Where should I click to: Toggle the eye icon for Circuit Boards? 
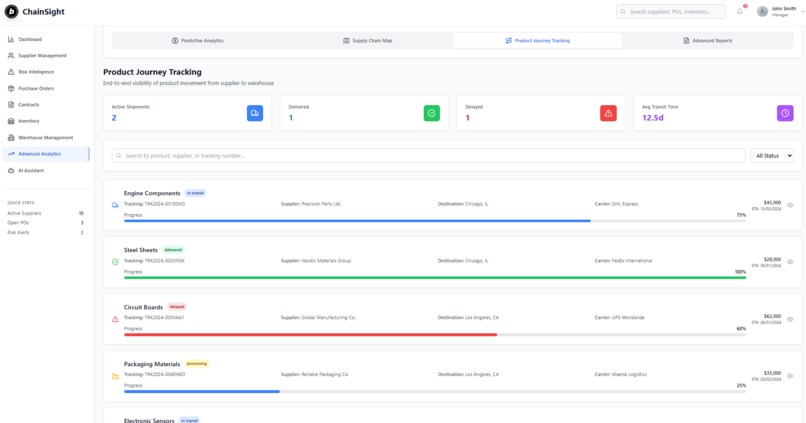click(x=790, y=319)
